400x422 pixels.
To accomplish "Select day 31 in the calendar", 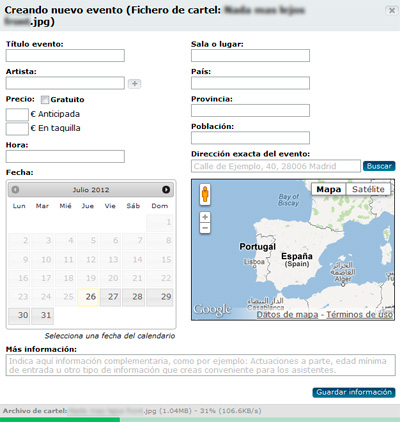I will (x=43, y=315).
